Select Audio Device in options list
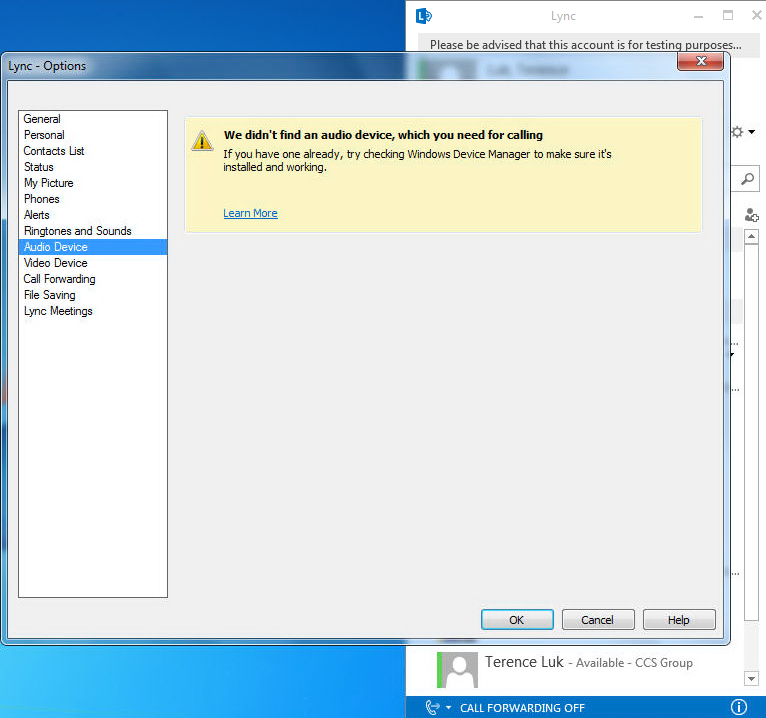The width and height of the screenshot is (766, 718). 93,247
